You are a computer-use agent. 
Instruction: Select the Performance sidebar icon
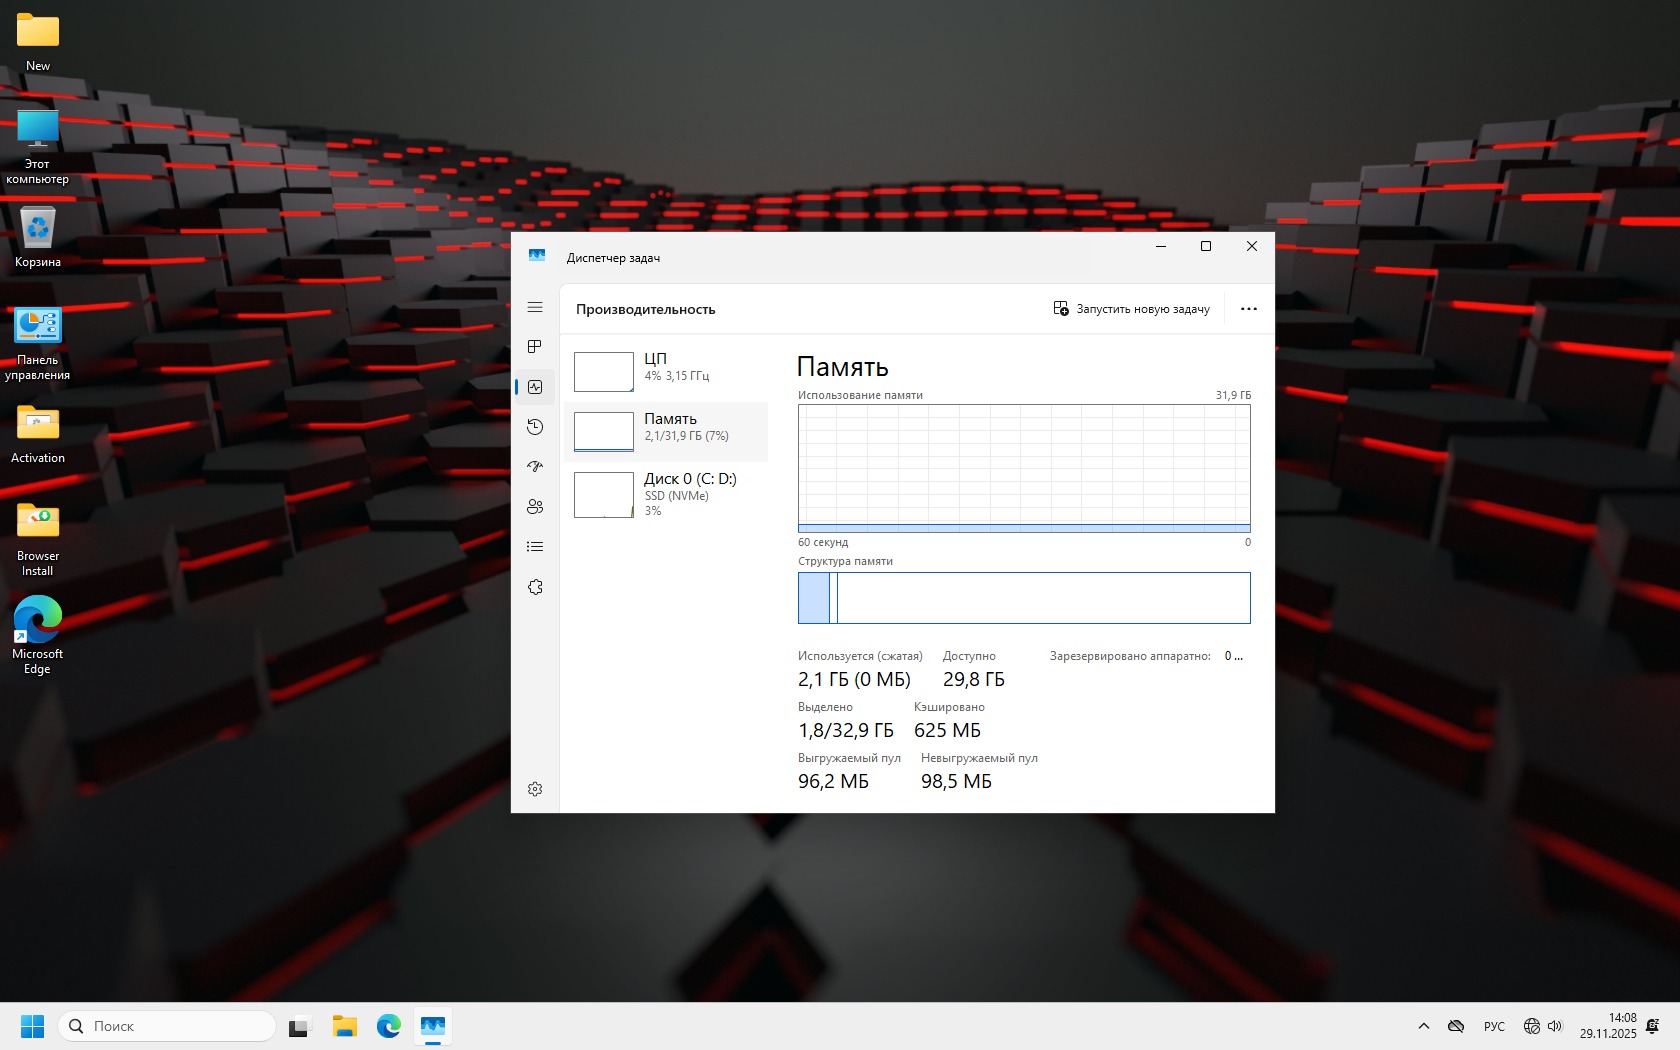click(535, 387)
